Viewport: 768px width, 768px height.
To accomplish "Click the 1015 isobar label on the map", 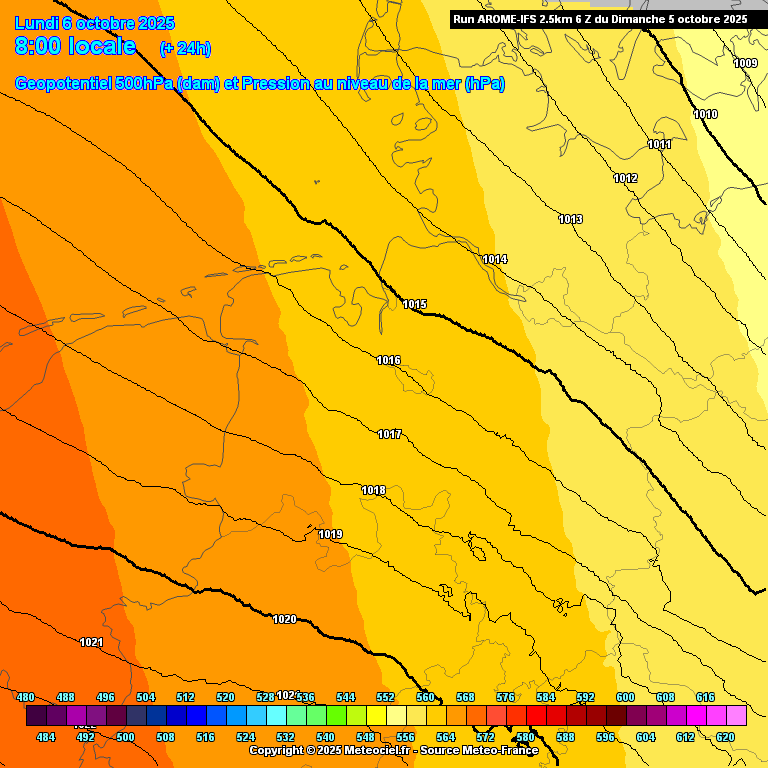I will (415, 304).
